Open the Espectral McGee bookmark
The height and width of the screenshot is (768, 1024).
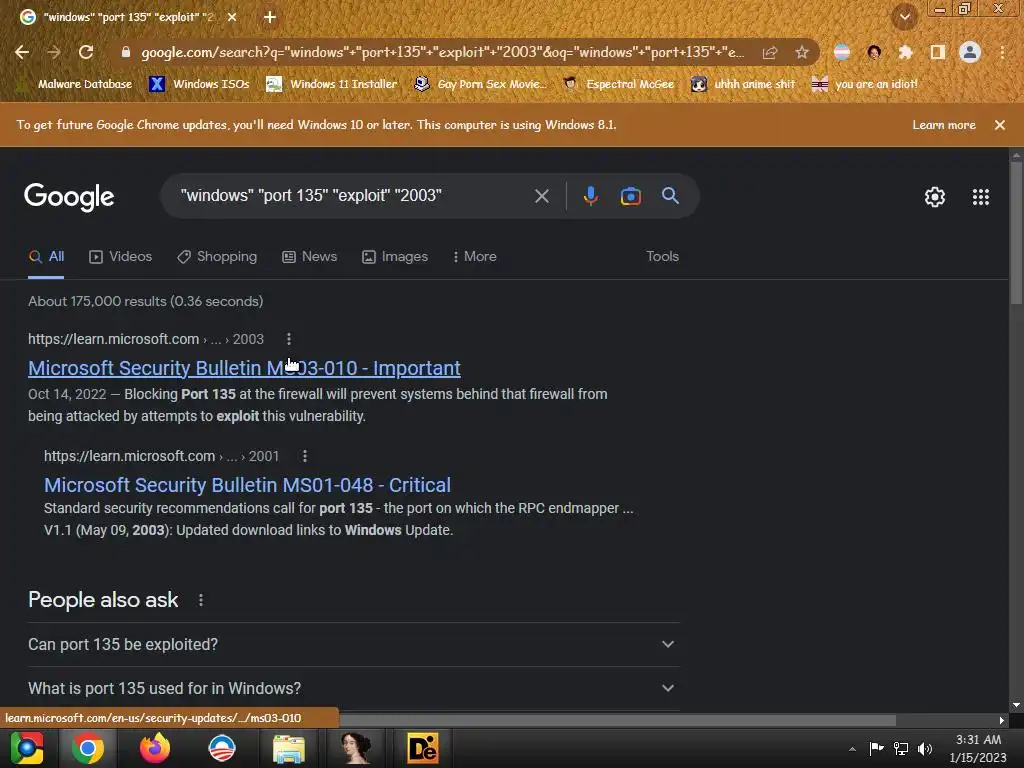619,84
